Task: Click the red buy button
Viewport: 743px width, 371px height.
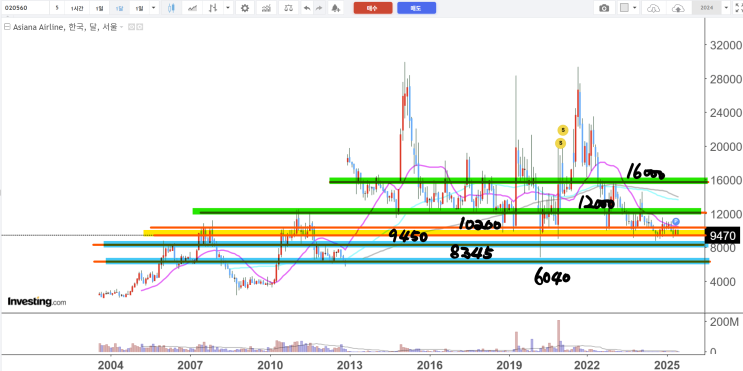Action: (373, 8)
